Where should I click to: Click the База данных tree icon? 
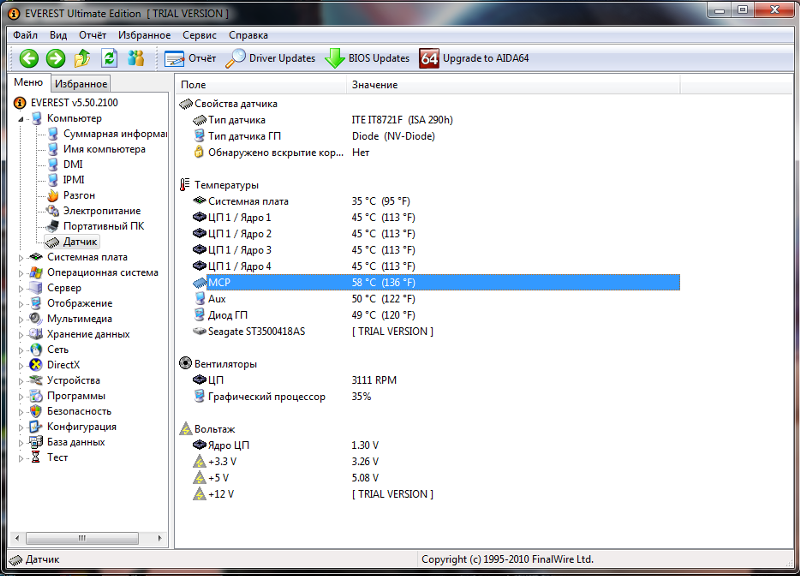tap(36, 442)
